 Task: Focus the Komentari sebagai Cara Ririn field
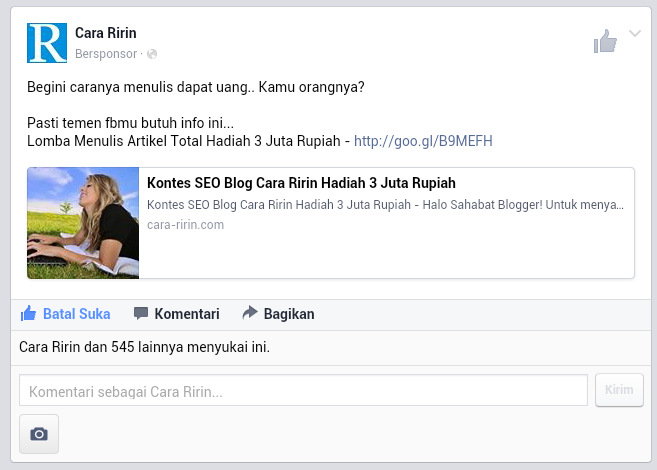tap(303, 390)
